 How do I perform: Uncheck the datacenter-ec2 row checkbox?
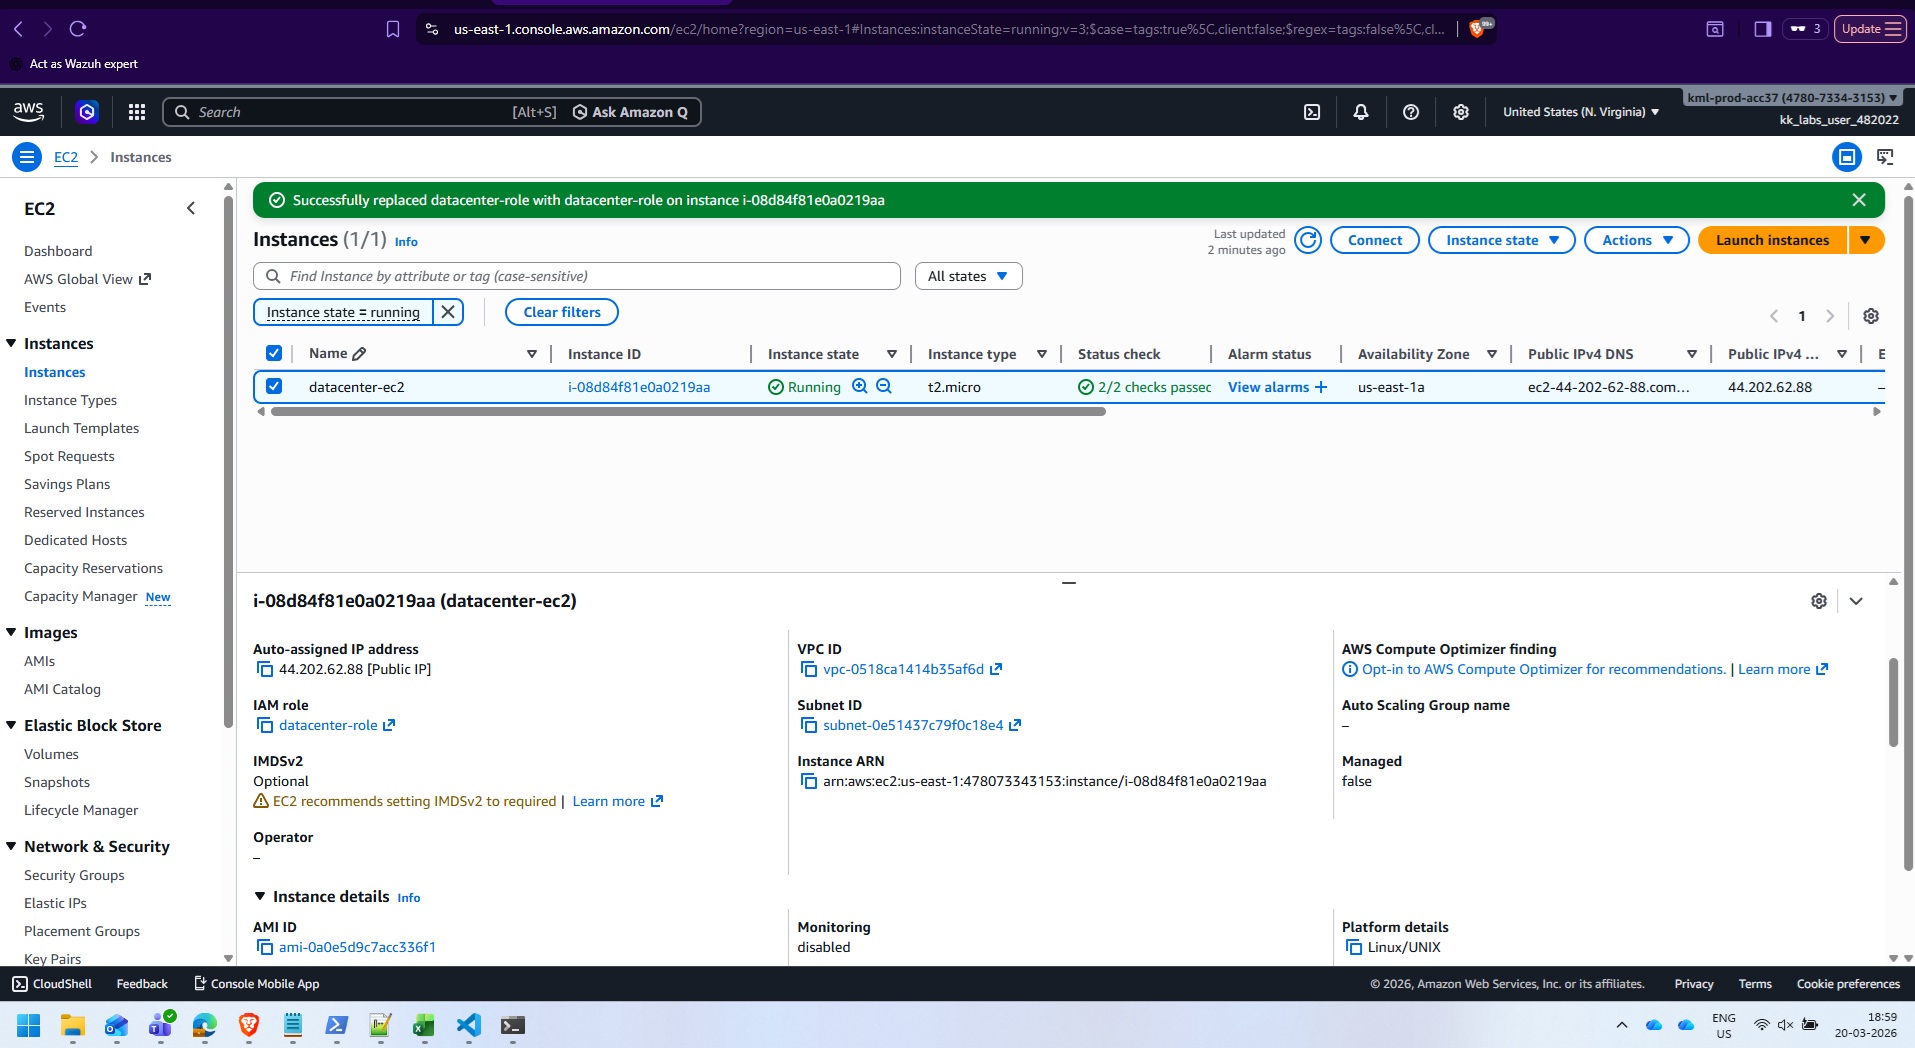[274, 386]
